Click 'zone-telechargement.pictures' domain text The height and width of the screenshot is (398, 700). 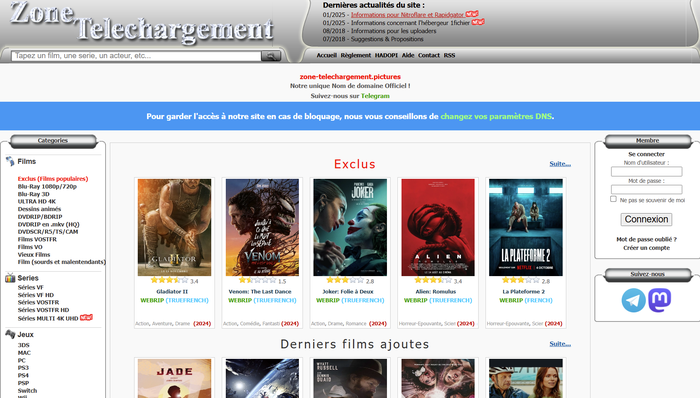(350, 77)
